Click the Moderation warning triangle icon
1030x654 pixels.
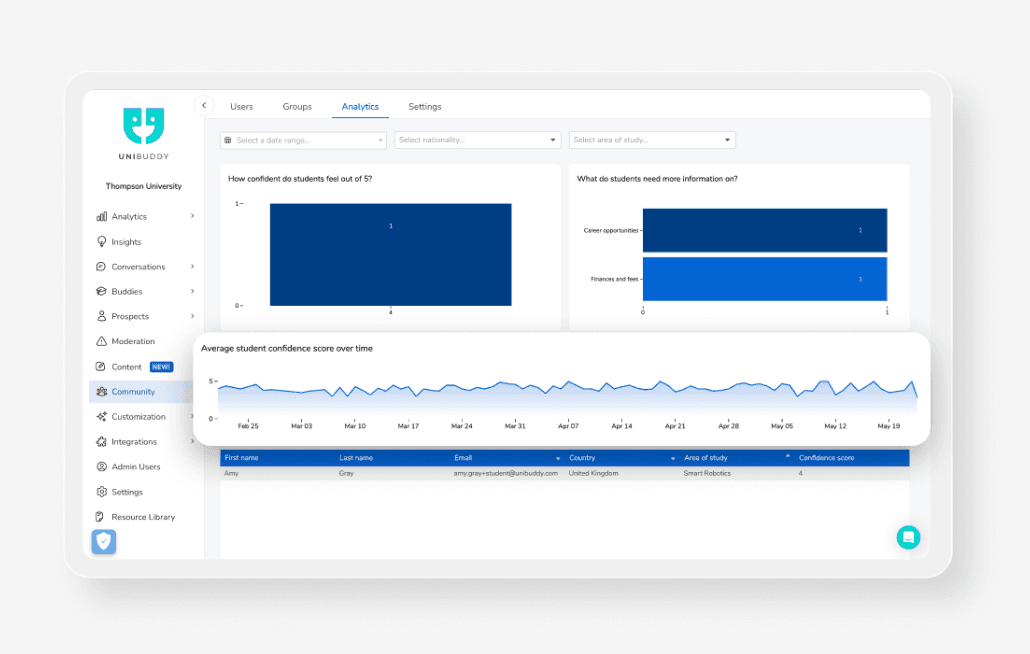tap(101, 341)
